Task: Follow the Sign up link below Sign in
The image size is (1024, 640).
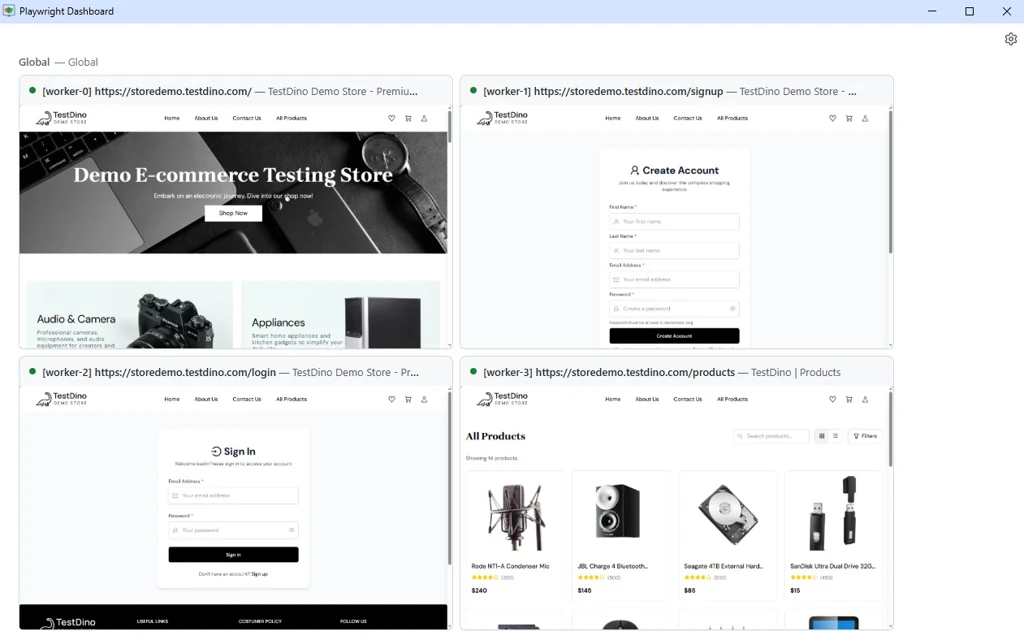Action: 259,574
